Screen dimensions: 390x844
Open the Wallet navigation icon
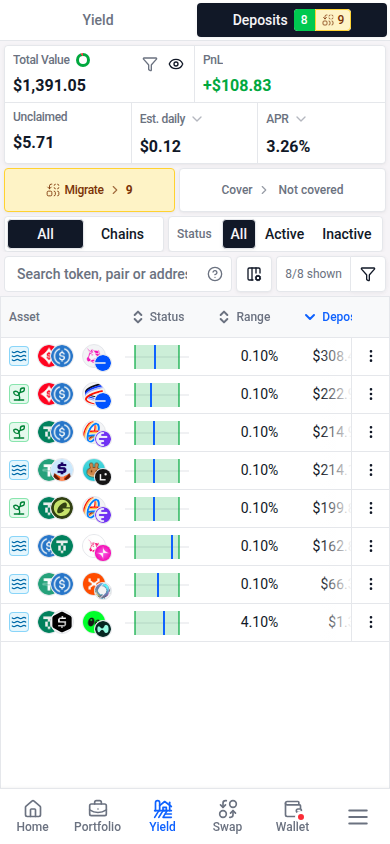point(293,808)
